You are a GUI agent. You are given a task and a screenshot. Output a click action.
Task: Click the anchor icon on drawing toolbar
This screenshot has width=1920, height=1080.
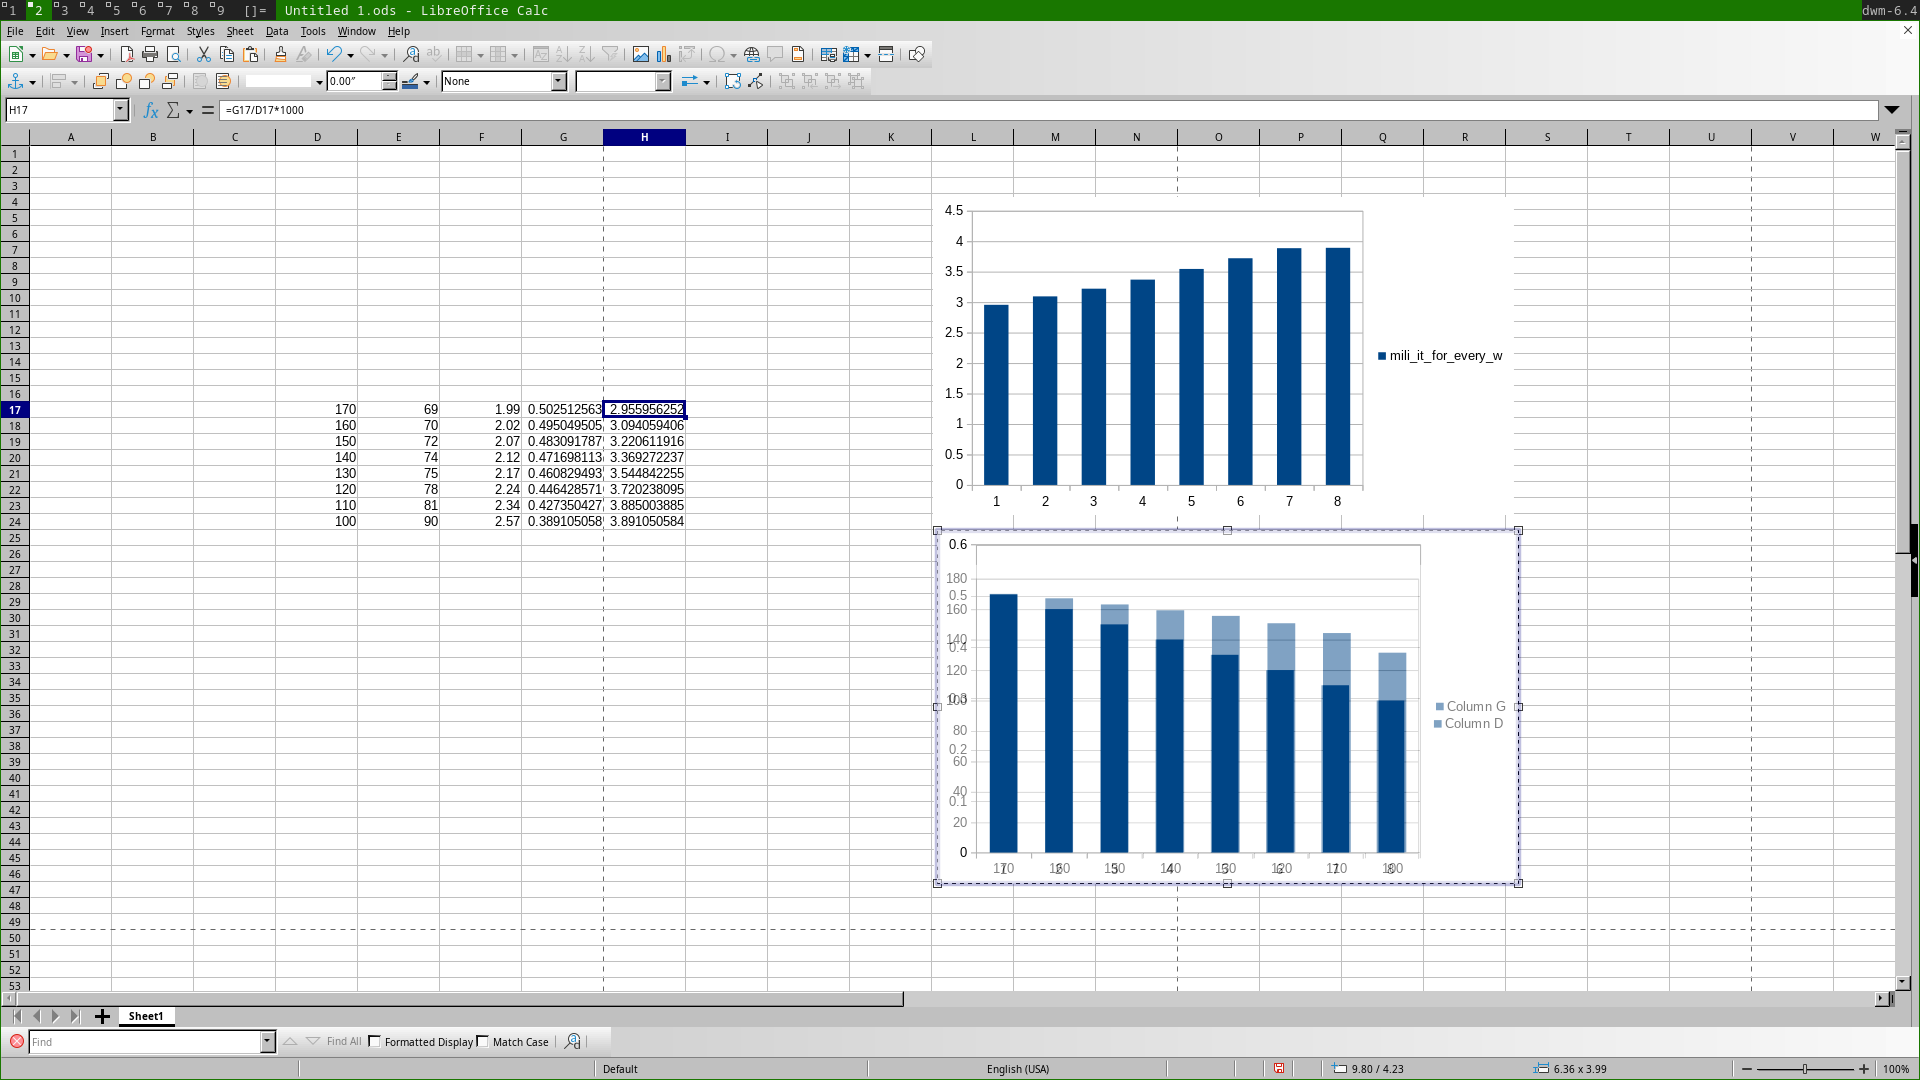pyautogui.click(x=16, y=81)
